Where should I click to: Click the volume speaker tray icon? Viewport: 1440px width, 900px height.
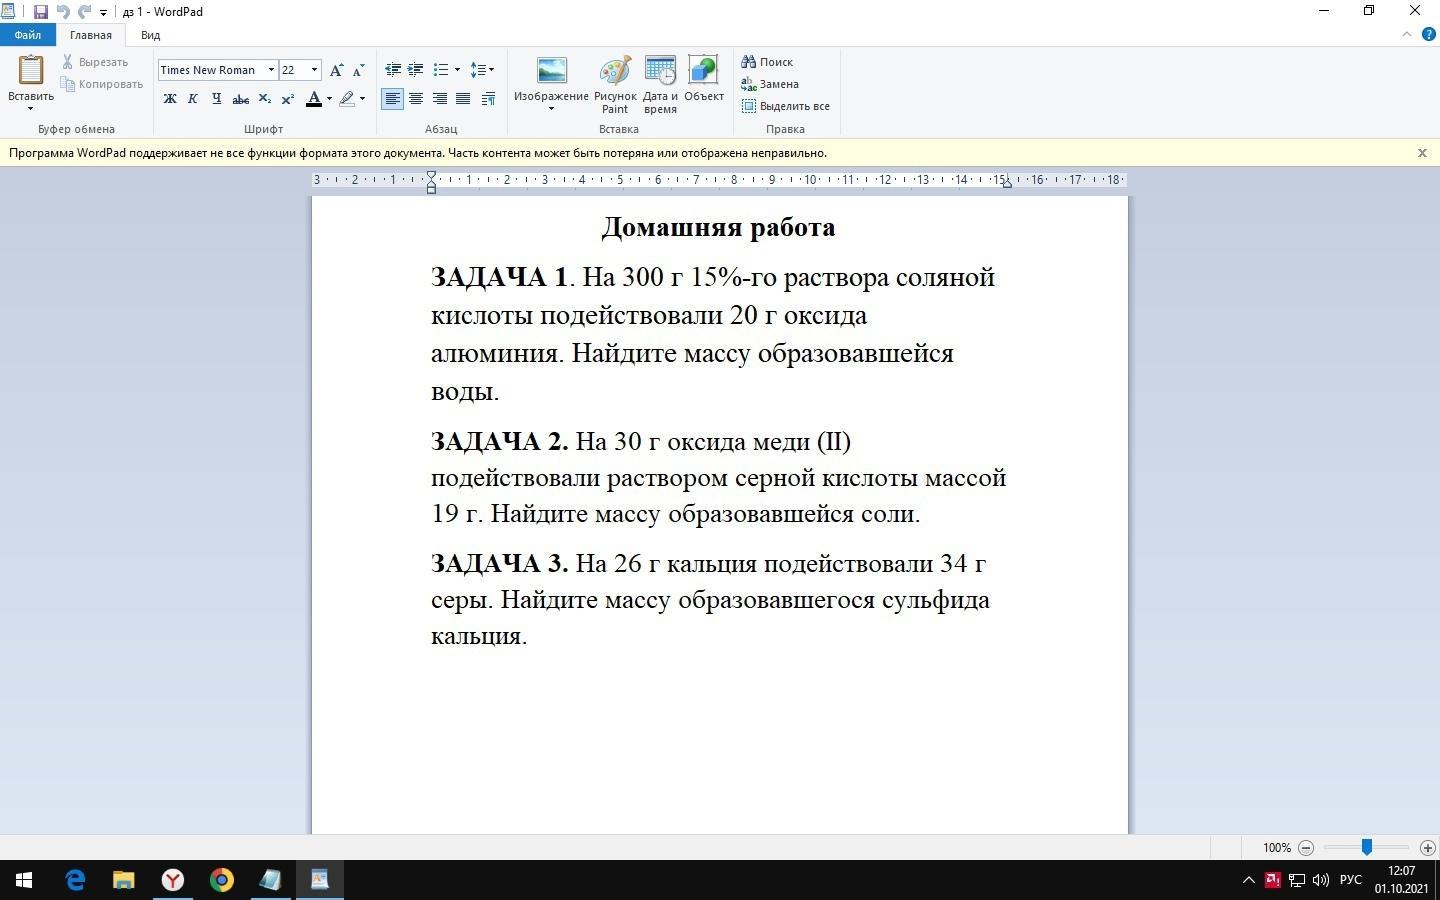coord(1321,880)
